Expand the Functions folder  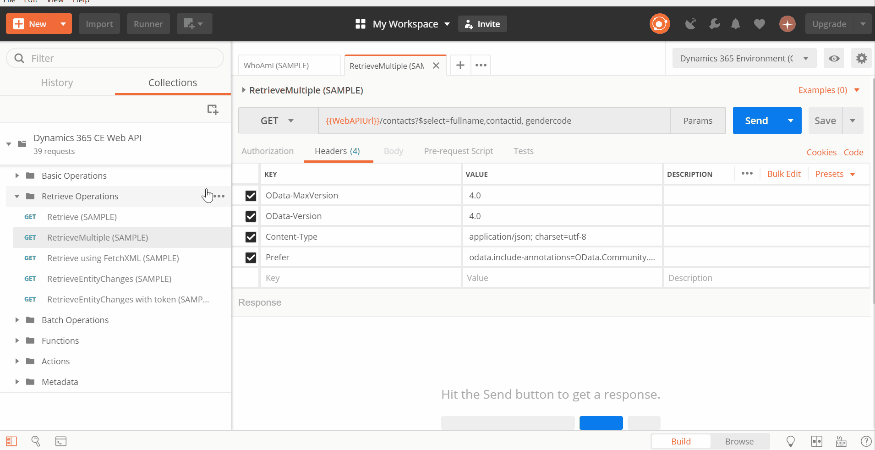tap(17, 341)
